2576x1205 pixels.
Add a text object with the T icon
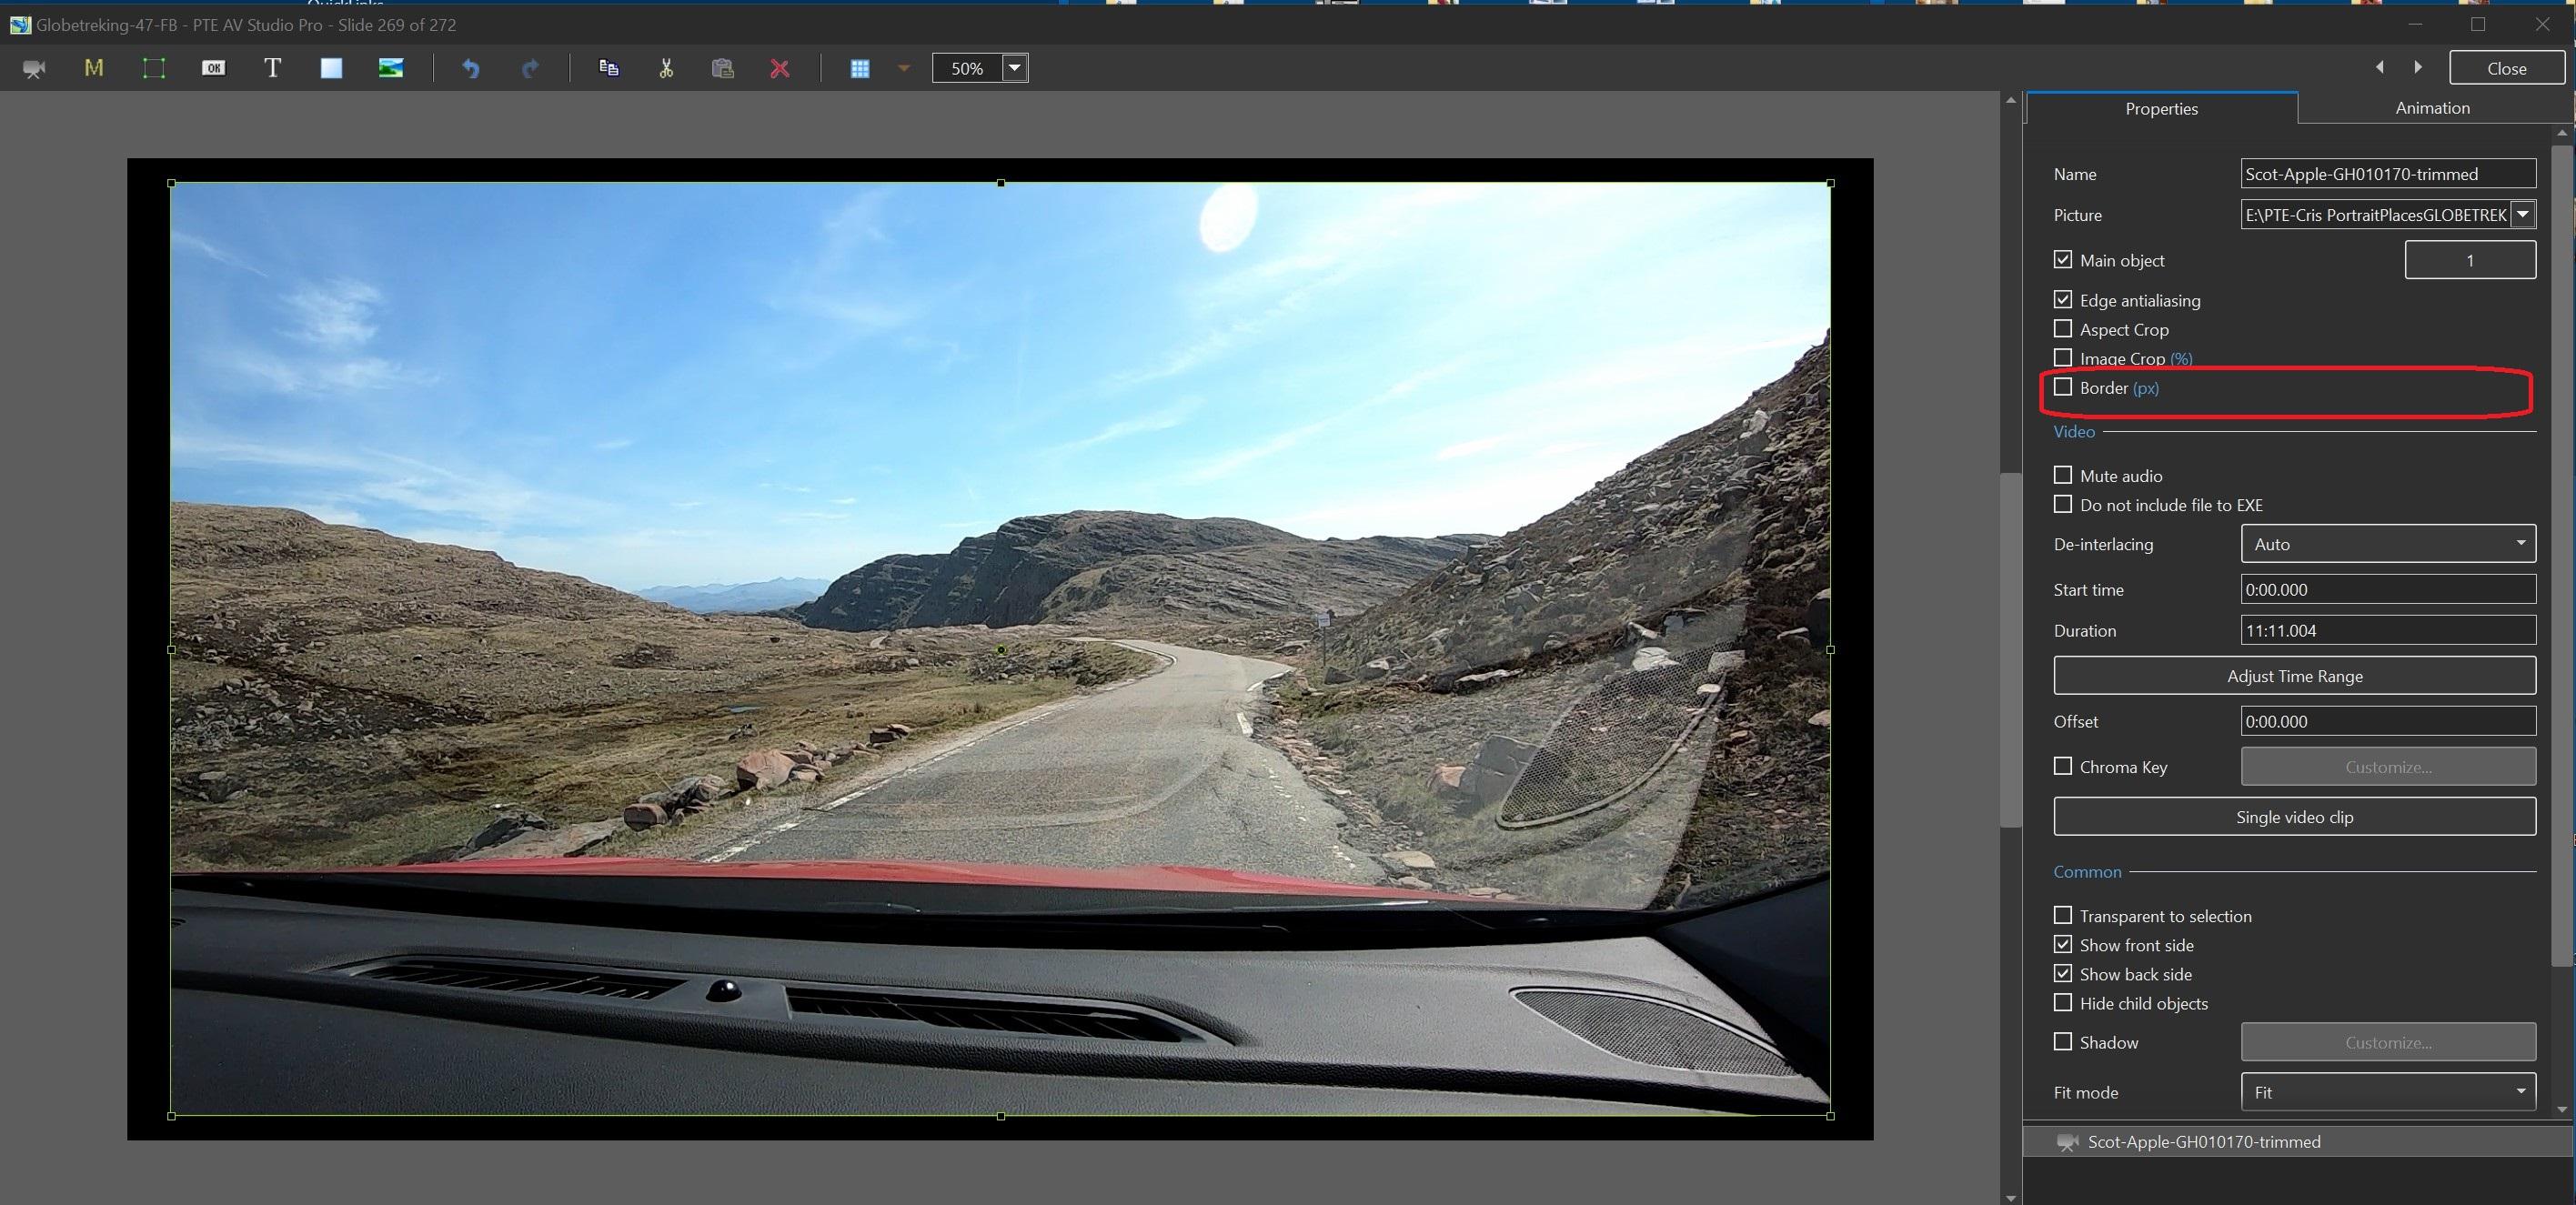point(272,68)
